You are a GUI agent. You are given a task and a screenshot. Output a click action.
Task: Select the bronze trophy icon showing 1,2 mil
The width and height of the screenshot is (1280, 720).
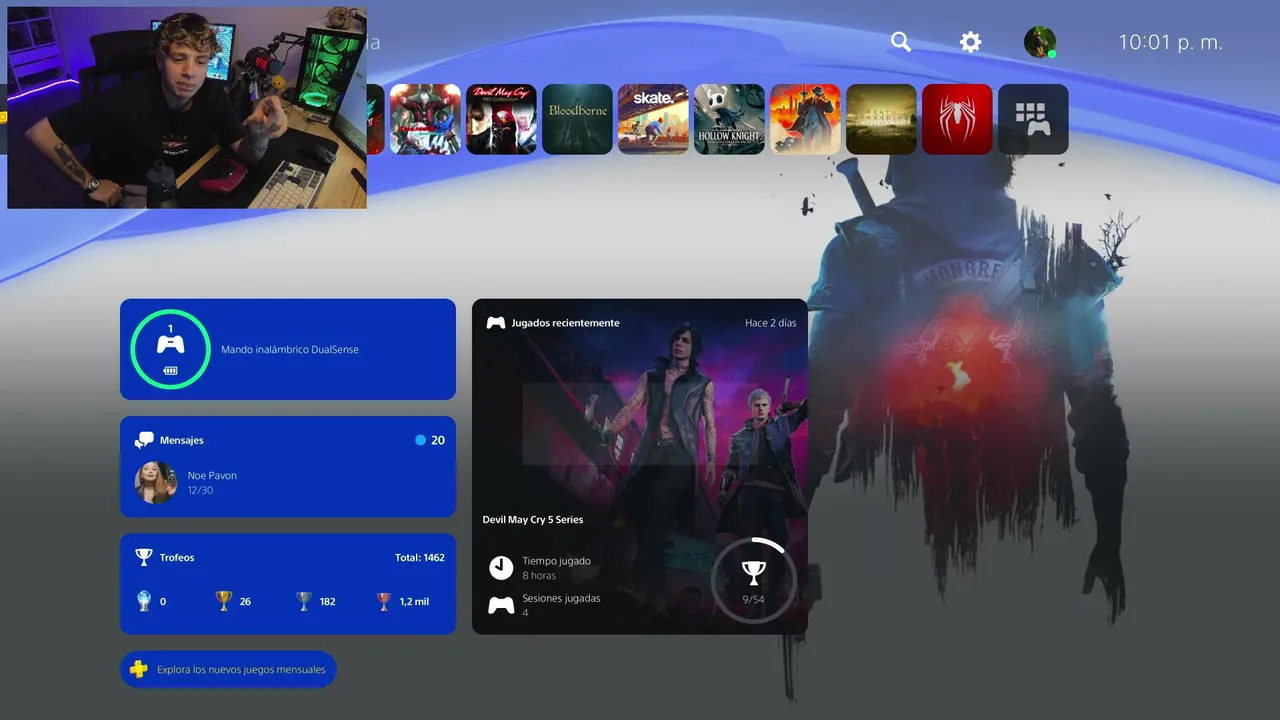coord(383,601)
